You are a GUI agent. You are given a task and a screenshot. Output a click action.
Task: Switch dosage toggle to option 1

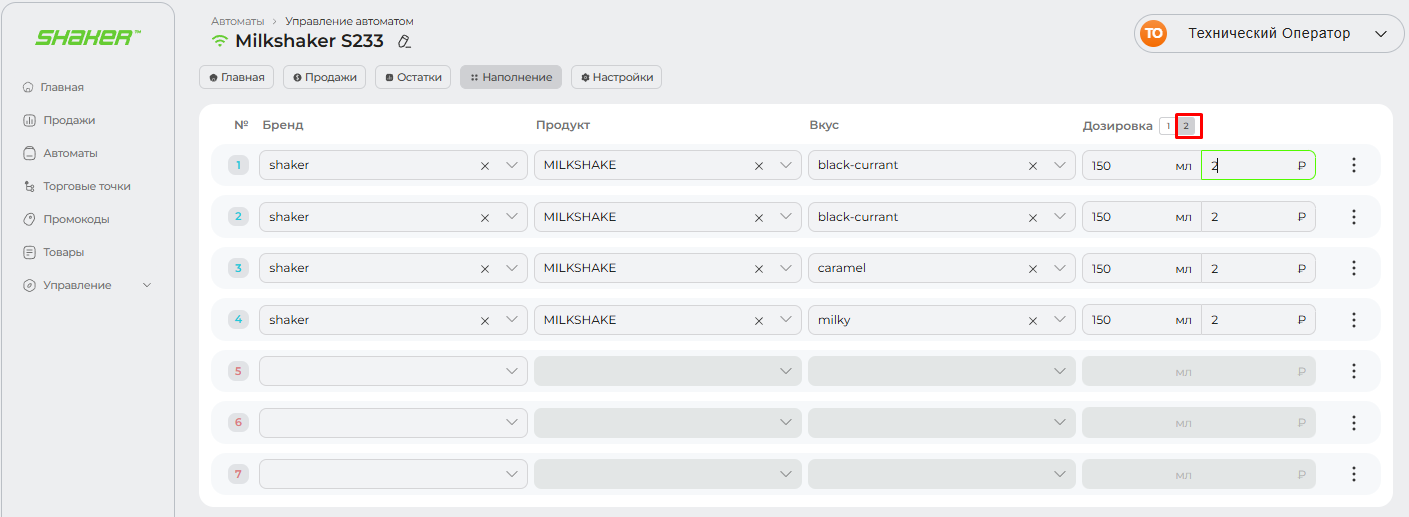pyautogui.click(x=1167, y=126)
